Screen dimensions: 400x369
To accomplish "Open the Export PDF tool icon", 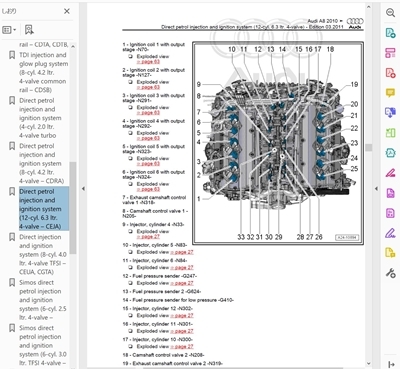I will (x=390, y=33).
